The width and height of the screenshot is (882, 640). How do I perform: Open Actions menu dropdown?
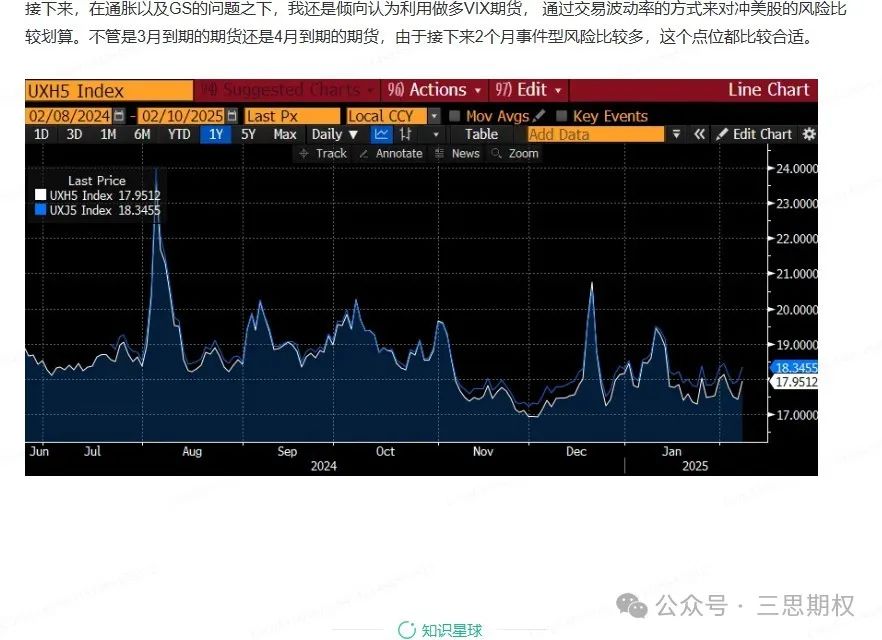pyautogui.click(x=434, y=90)
